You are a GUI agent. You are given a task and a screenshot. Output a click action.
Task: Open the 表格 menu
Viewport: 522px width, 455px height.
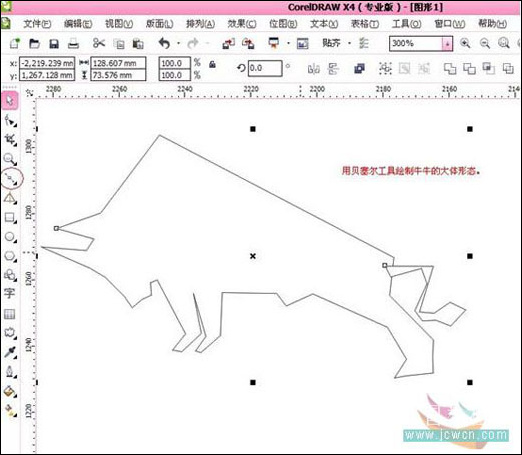[365, 24]
